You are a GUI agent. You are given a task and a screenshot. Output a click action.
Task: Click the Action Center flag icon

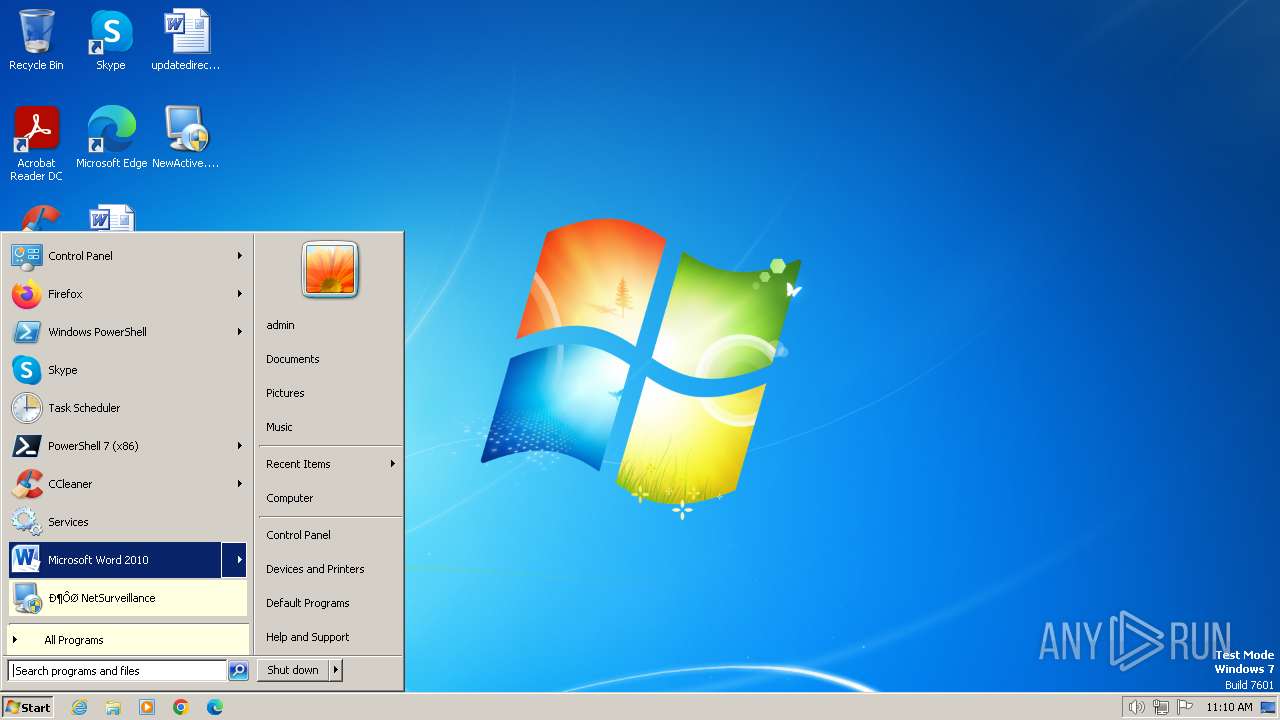tap(1185, 707)
